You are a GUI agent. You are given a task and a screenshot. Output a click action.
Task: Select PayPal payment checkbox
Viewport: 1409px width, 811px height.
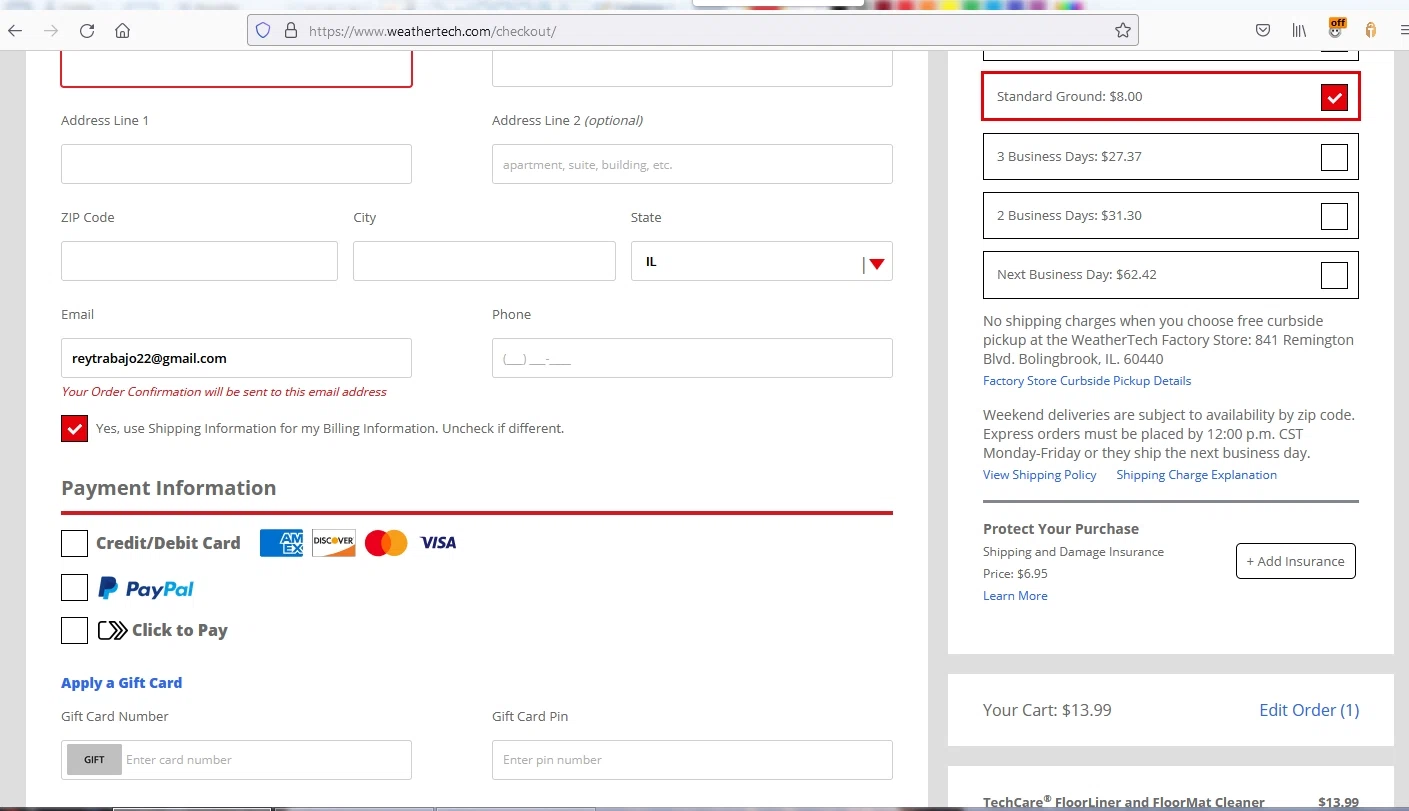(x=74, y=587)
